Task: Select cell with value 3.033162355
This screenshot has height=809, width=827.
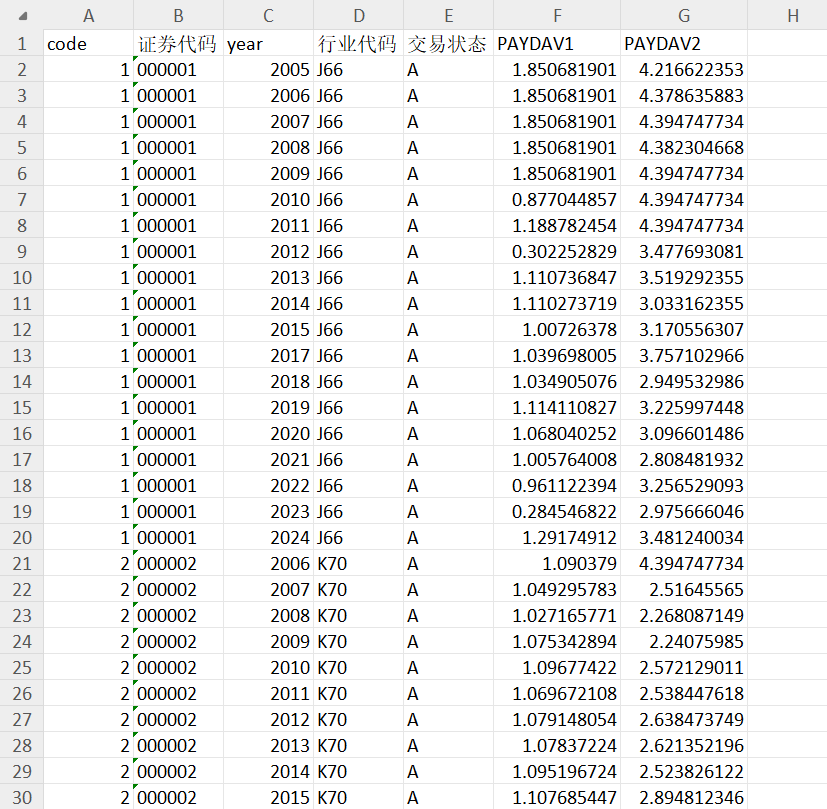Action: tap(684, 303)
